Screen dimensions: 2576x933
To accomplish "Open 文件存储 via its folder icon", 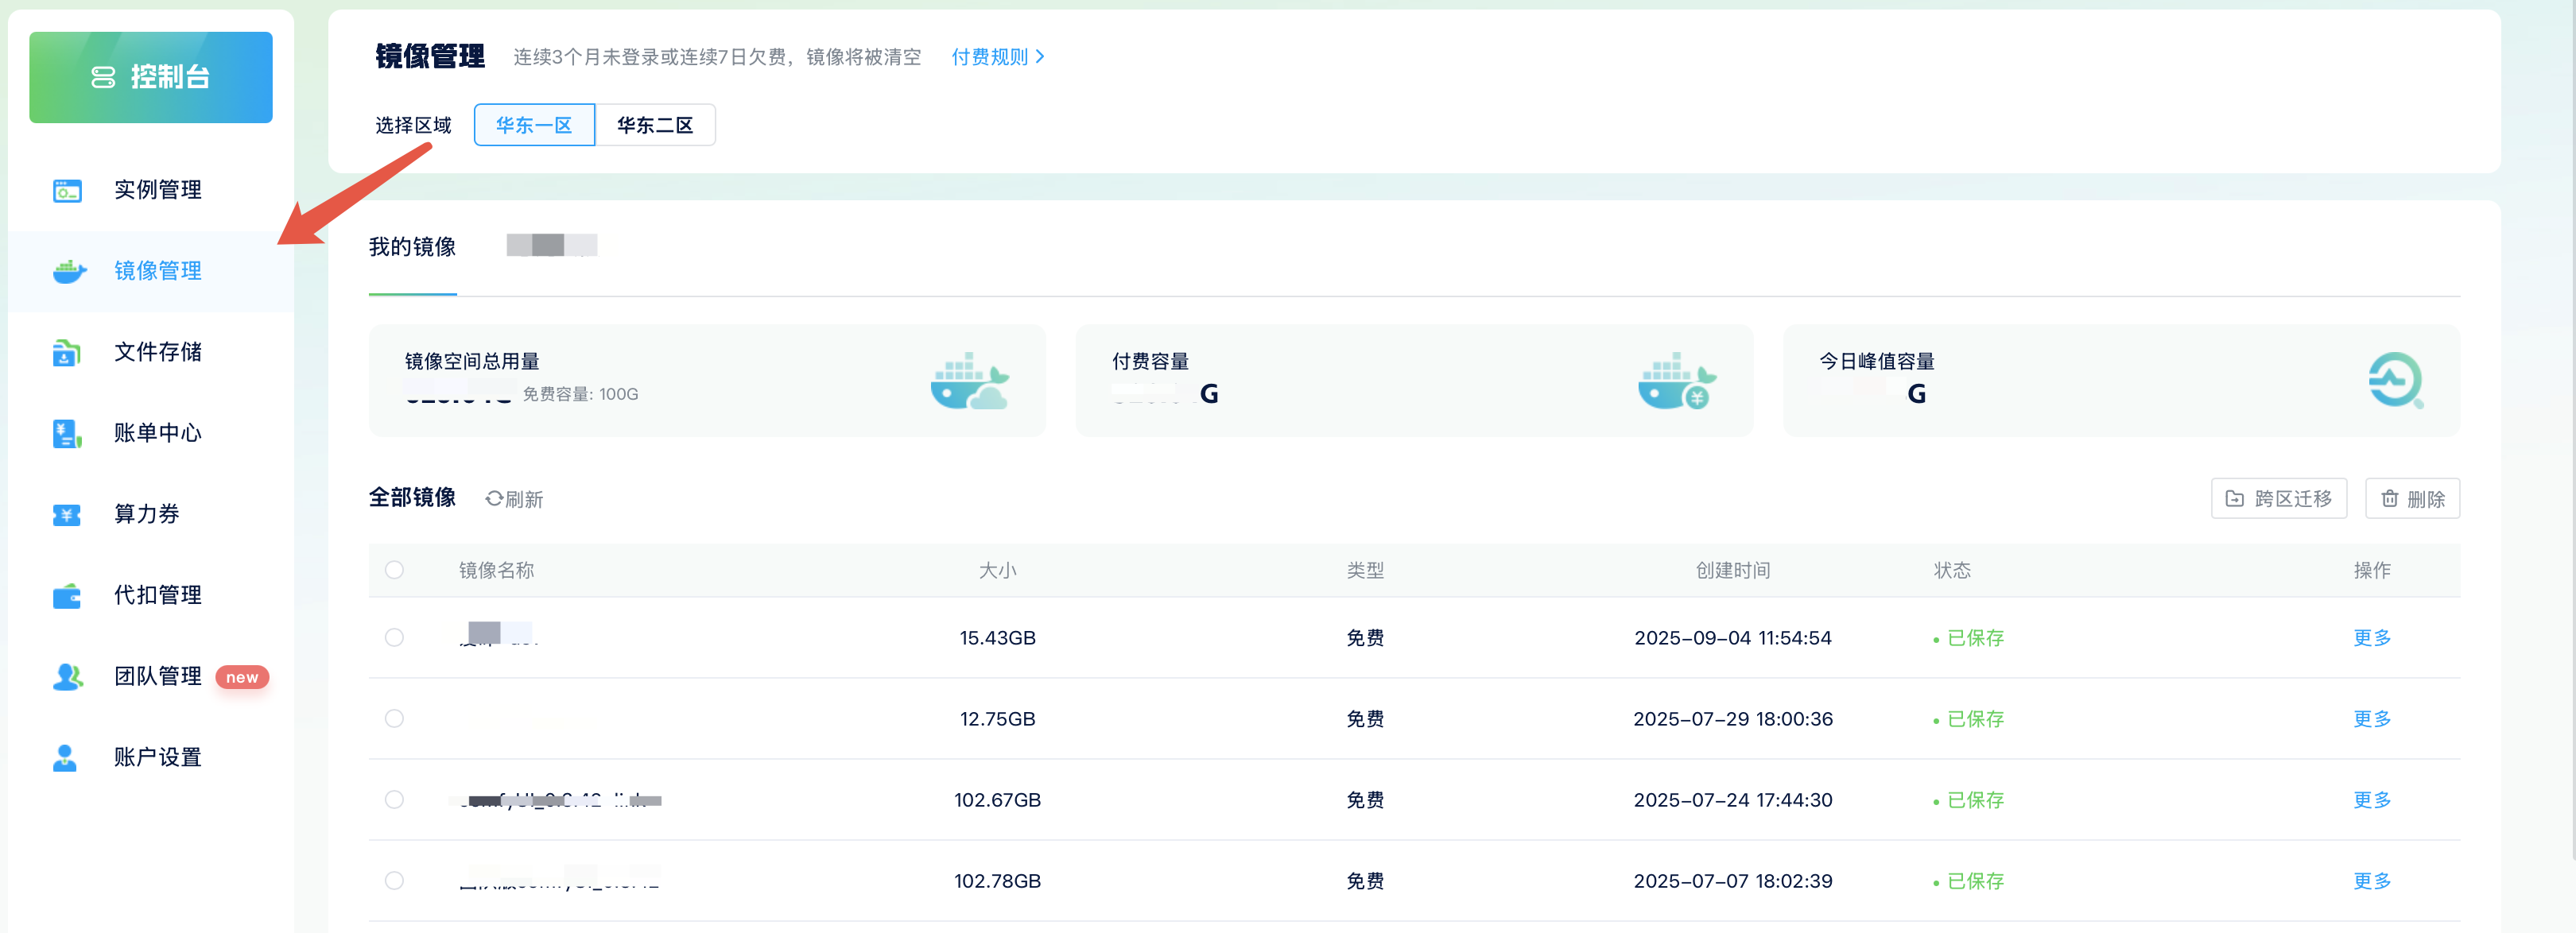I will (66, 352).
